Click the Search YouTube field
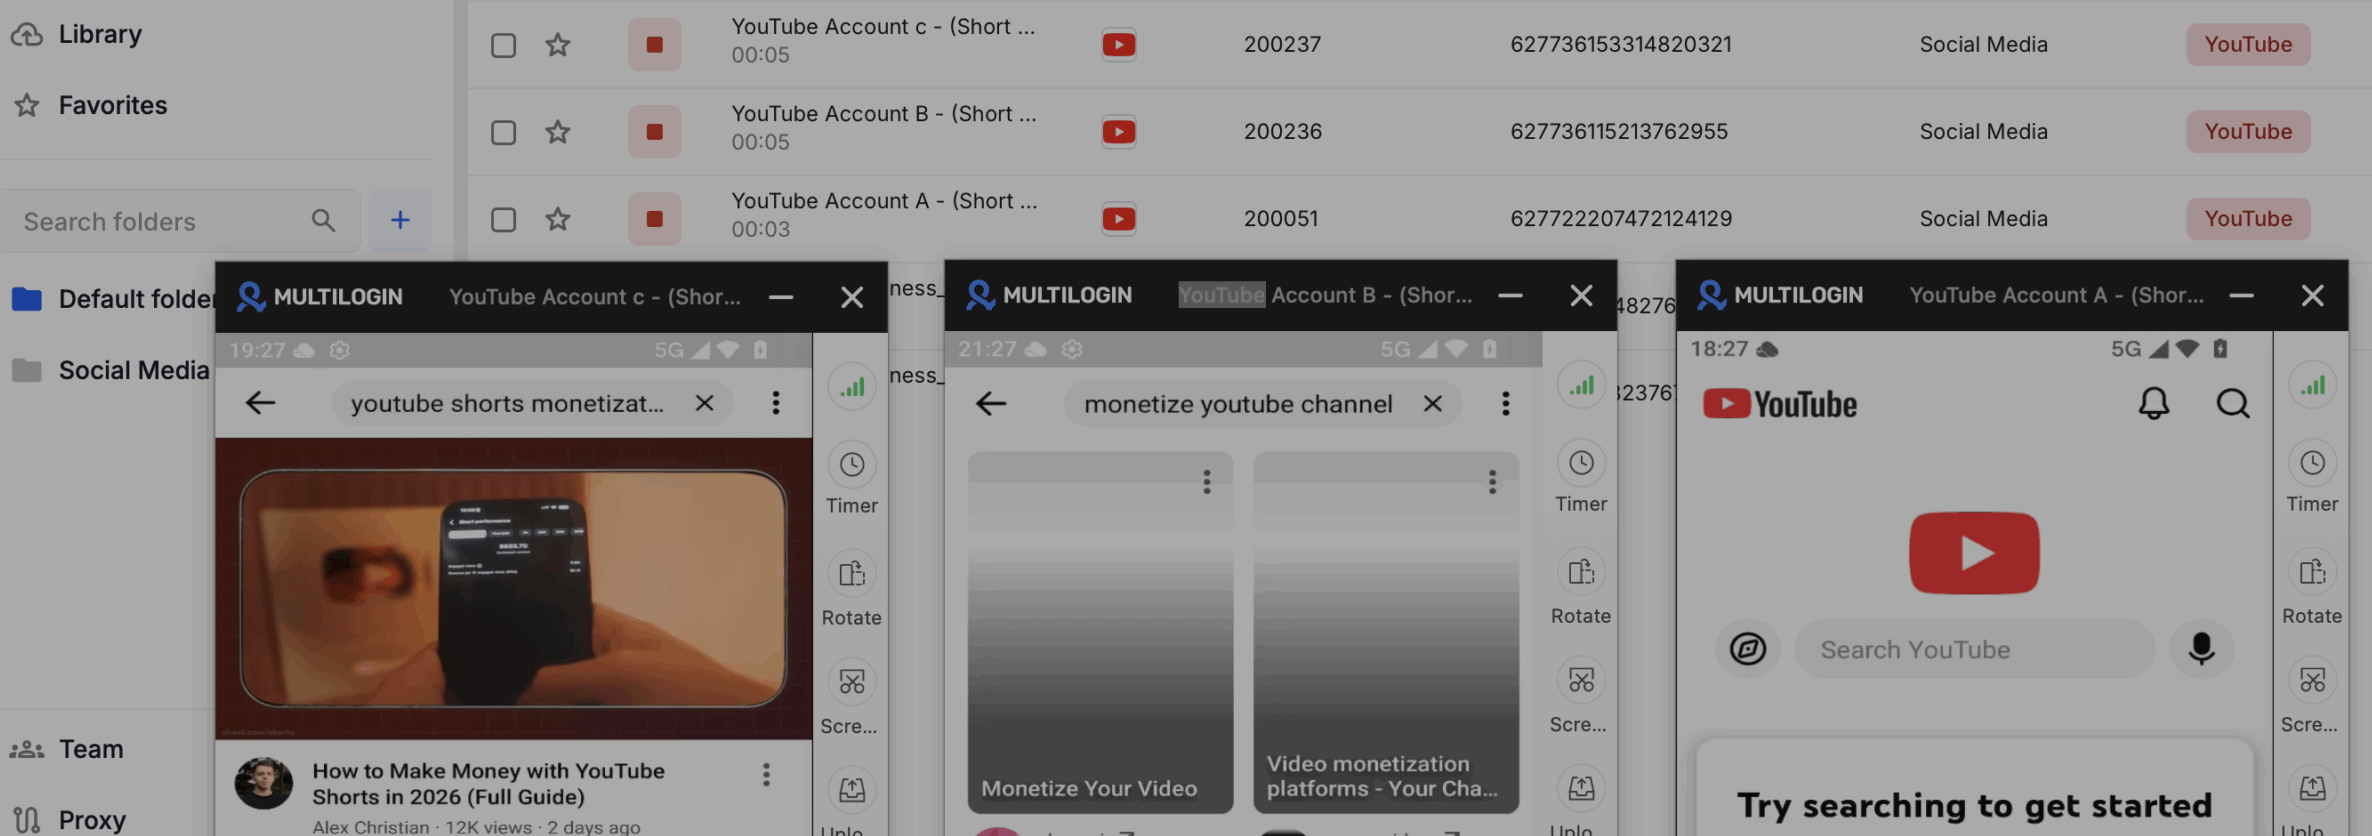The width and height of the screenshot is (2372, 836). tap(1974, 650)
